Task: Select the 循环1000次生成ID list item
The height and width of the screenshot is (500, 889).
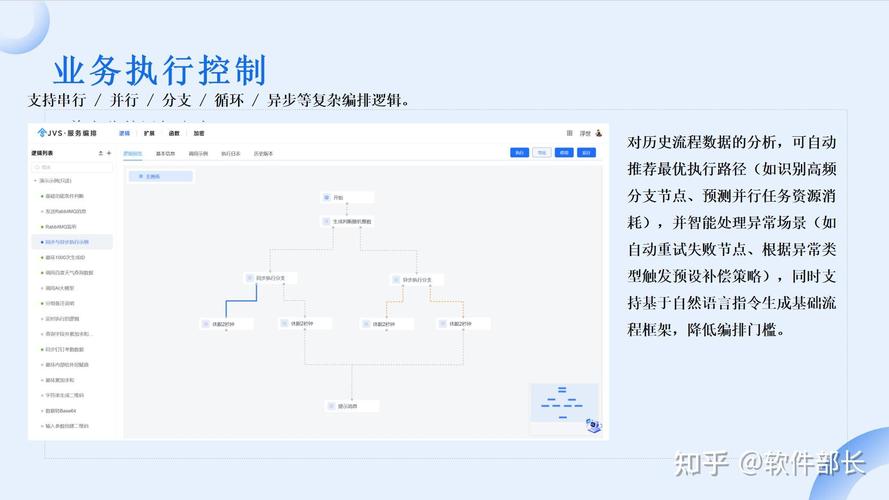Action: click(65, 257)
